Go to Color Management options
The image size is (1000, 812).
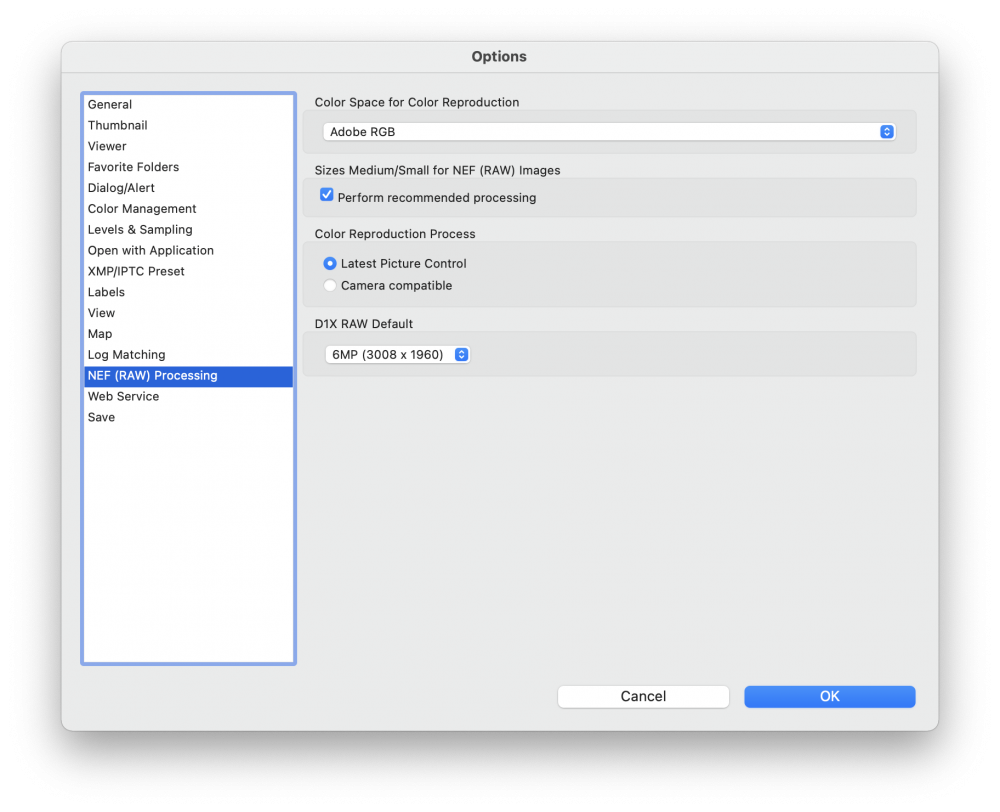(188, 209)
